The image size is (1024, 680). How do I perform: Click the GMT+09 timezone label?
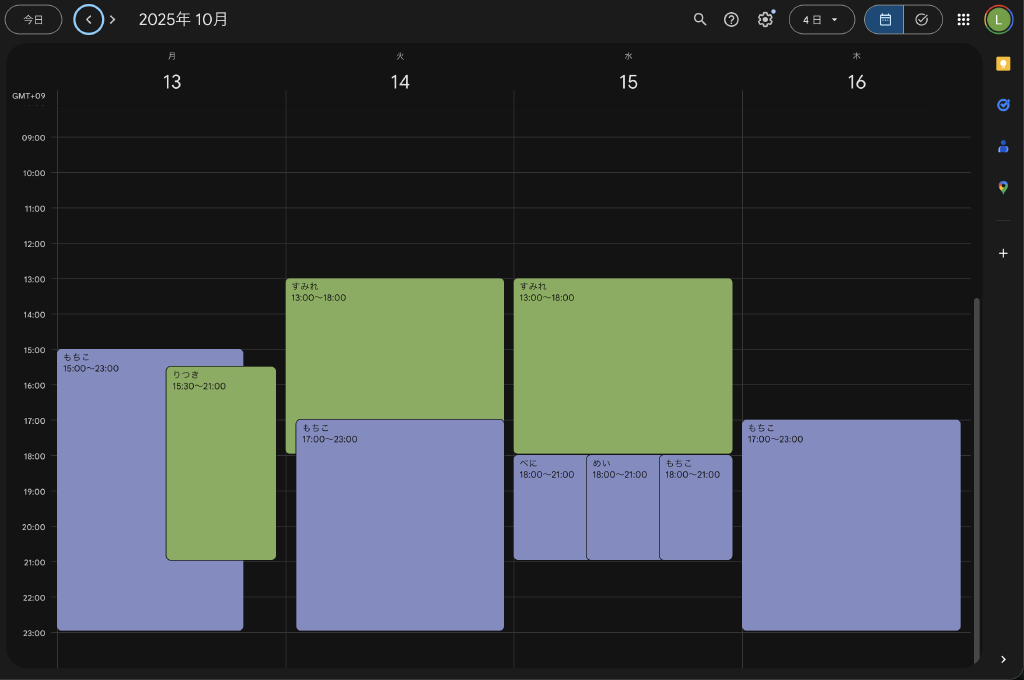pos(29,96)
